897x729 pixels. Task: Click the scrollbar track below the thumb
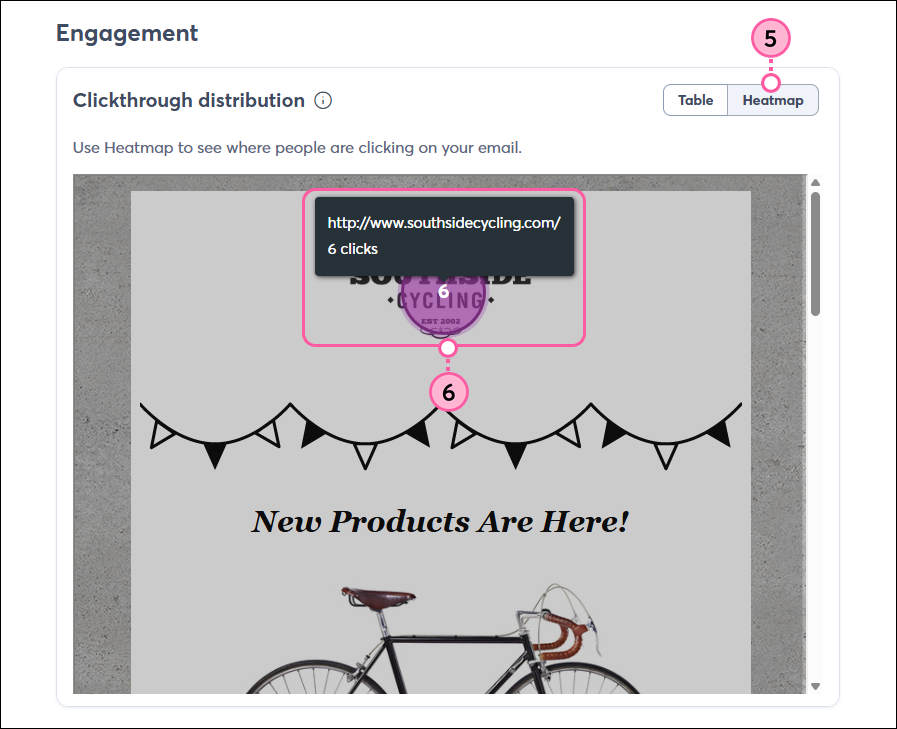pyautogui.click(x=816, y=498)
